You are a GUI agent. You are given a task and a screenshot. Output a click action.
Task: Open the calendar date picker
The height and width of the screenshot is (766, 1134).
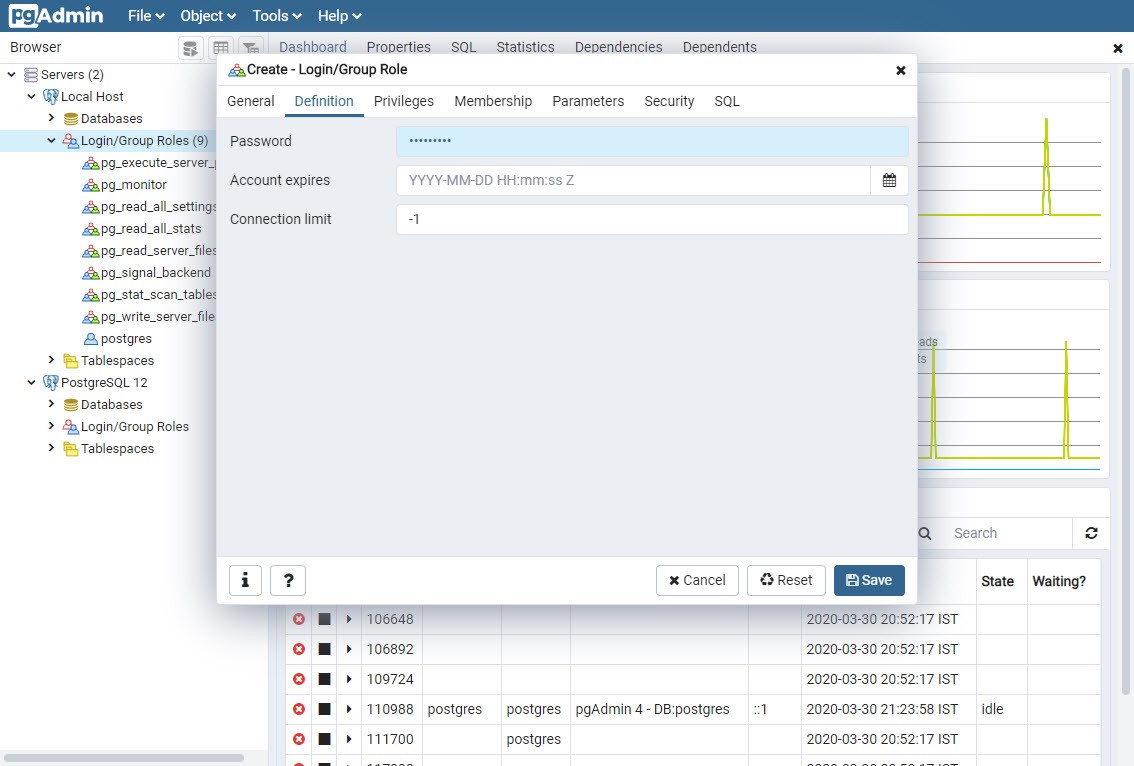click(890, 180)
